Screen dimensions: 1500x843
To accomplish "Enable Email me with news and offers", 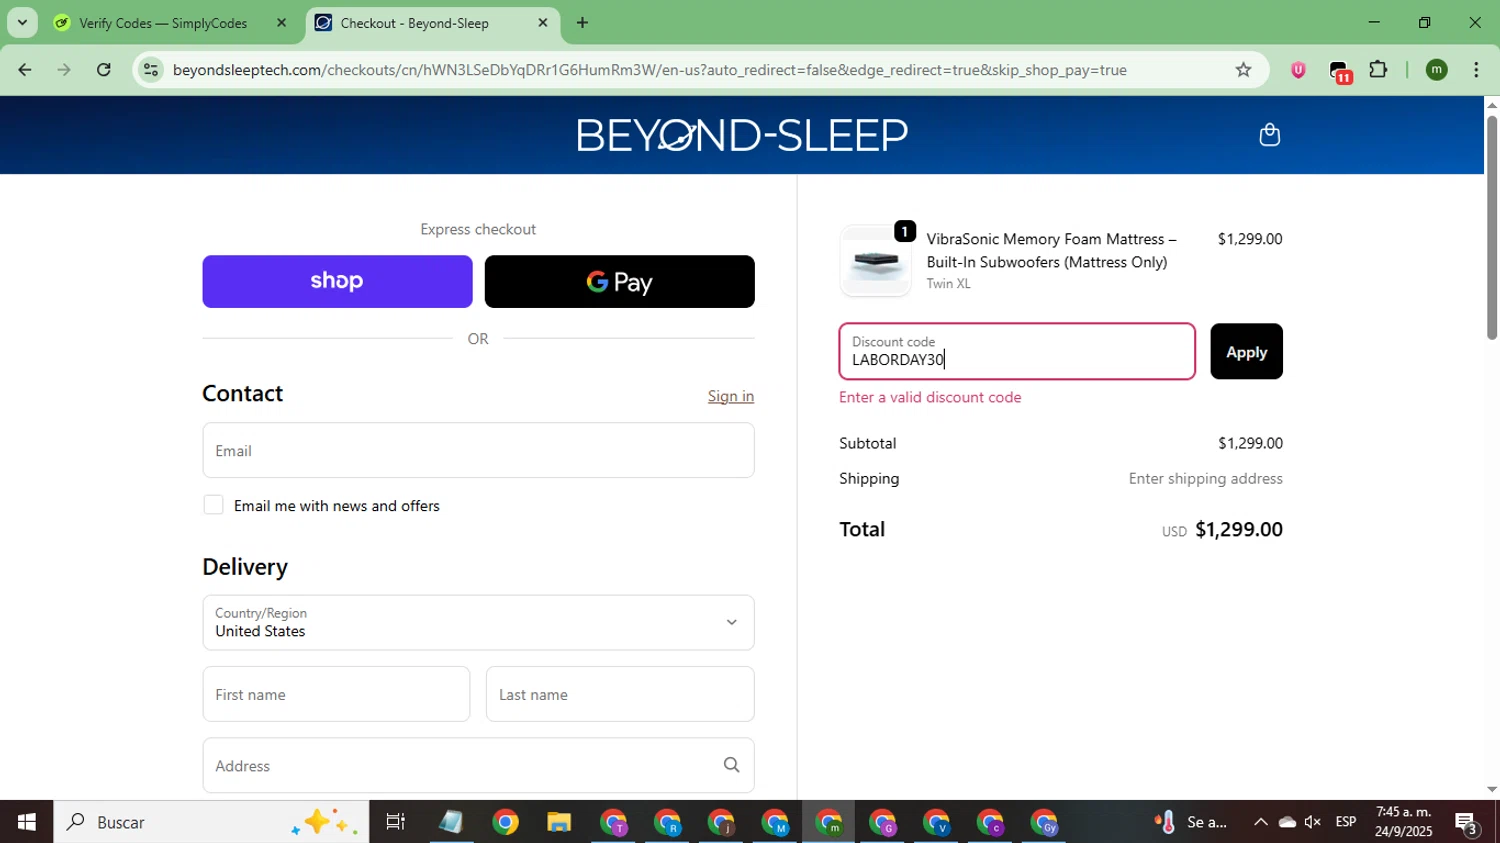I will click(x=213, y=505).
